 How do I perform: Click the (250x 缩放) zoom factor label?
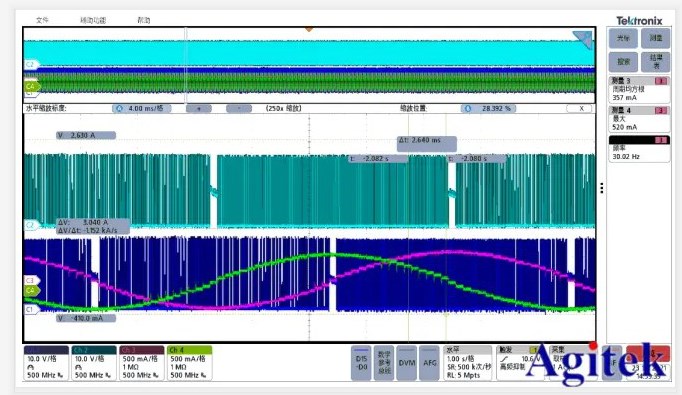283,108
